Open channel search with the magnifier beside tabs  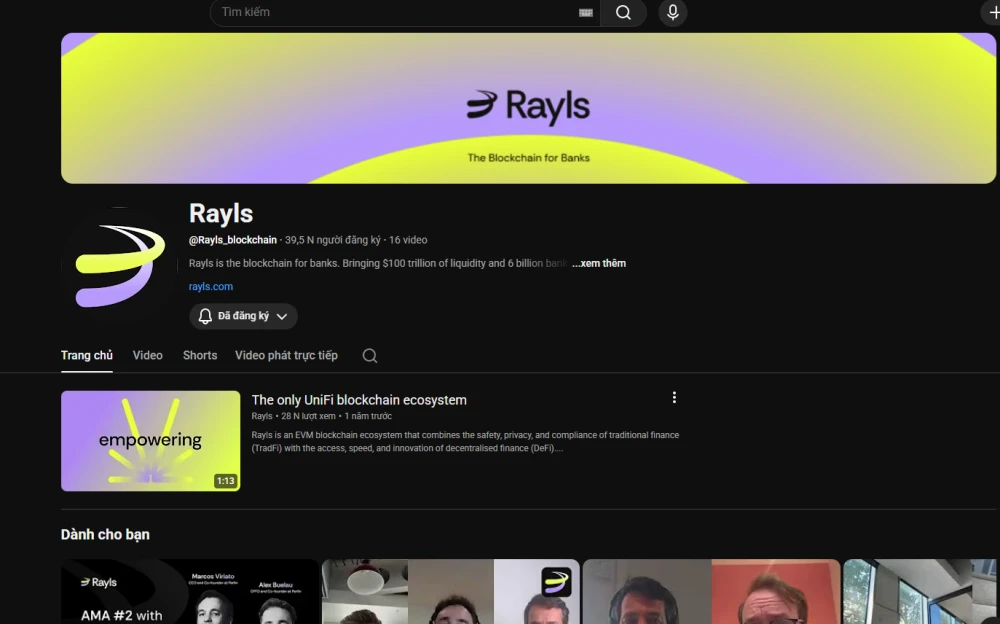(x=369, y=355)
